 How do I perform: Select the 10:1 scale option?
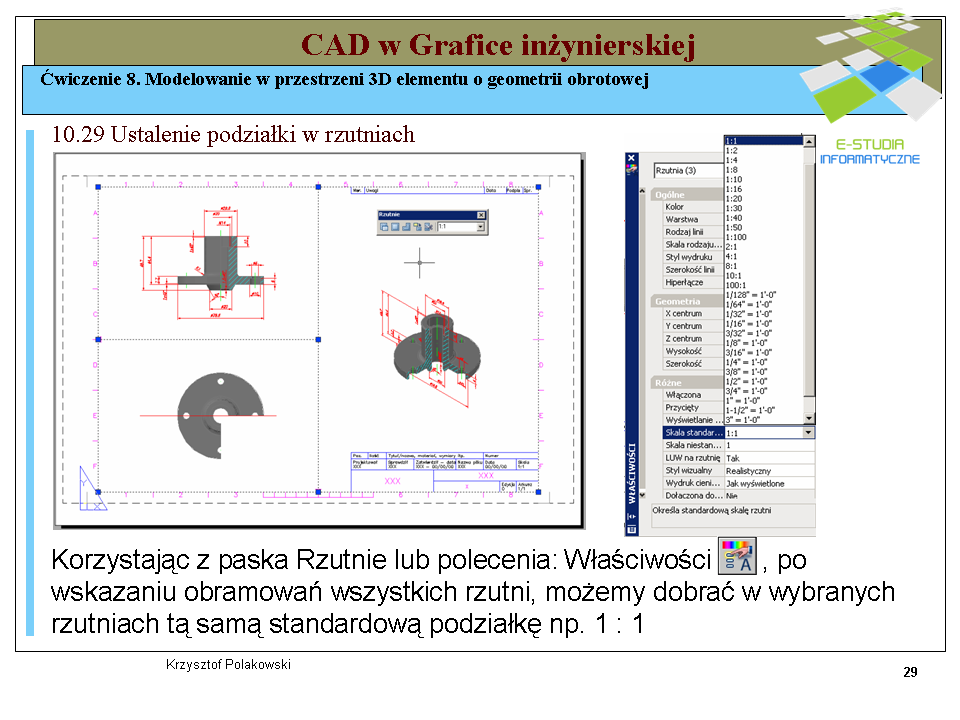763,276
